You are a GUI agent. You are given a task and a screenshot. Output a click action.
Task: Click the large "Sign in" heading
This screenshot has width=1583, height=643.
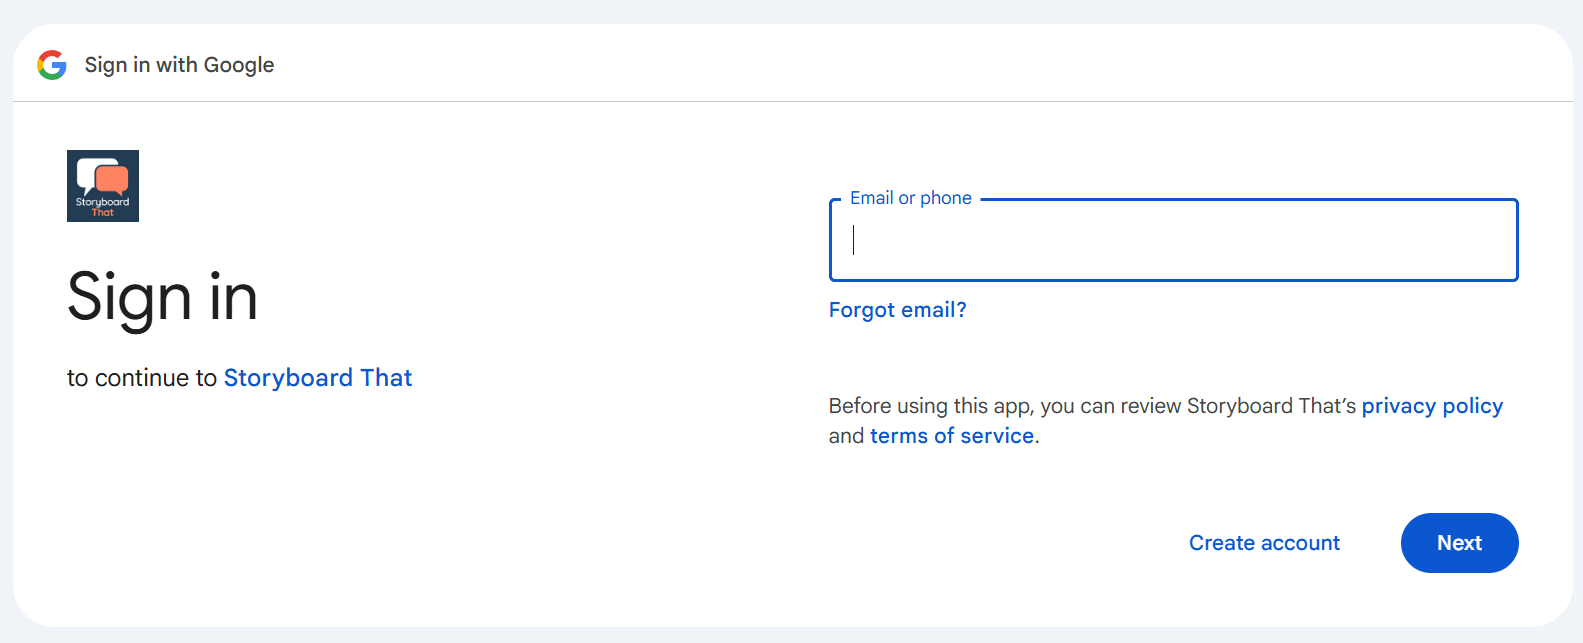(163, 297)
